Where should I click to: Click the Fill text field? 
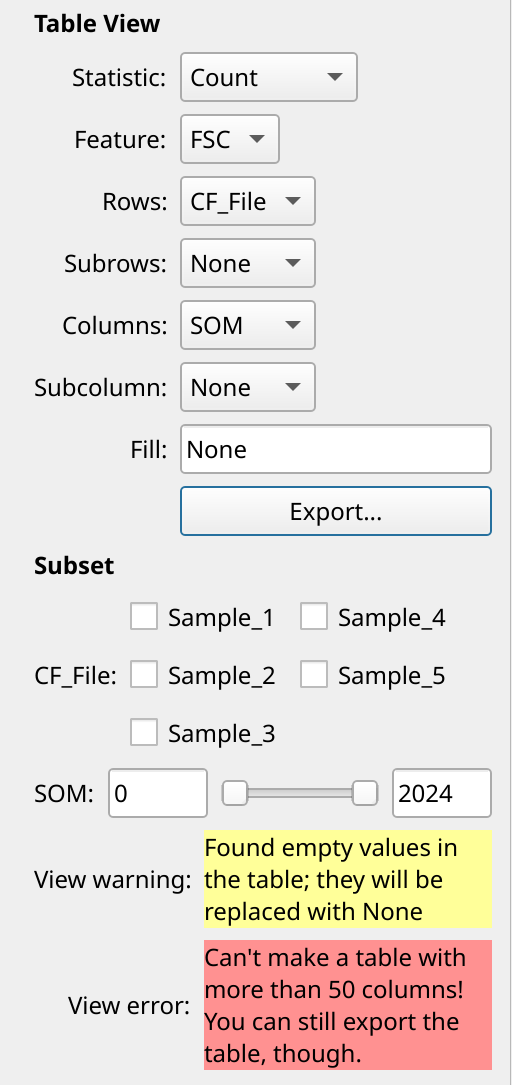tap(336, 449)
